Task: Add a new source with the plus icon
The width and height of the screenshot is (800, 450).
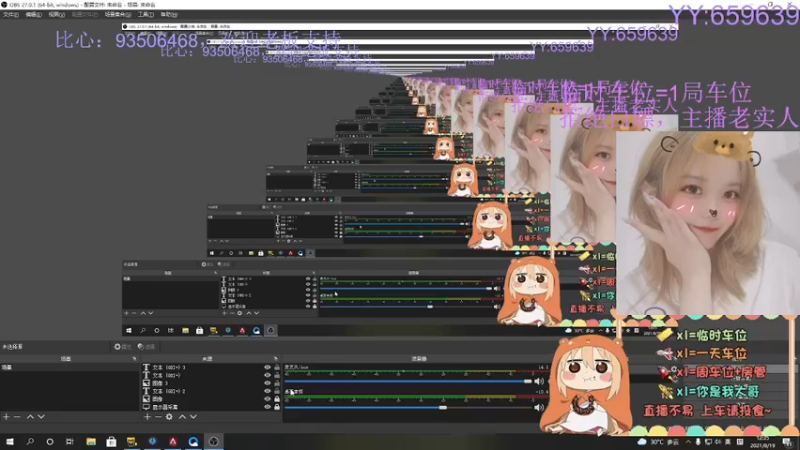Action: click(147, 417)
